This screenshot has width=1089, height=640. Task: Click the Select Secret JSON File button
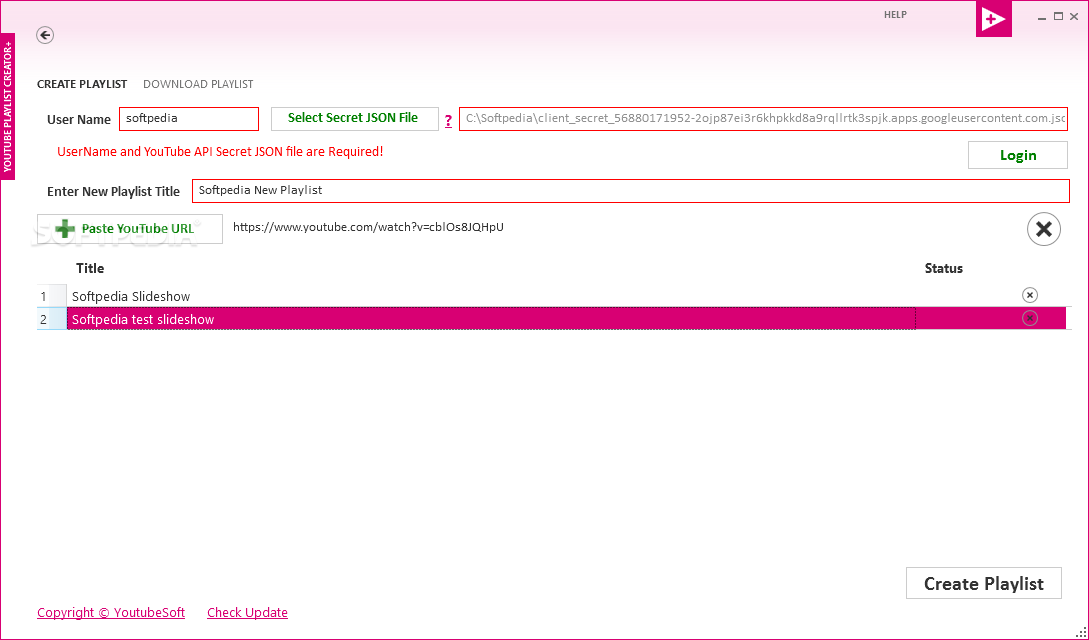(354, 119)
